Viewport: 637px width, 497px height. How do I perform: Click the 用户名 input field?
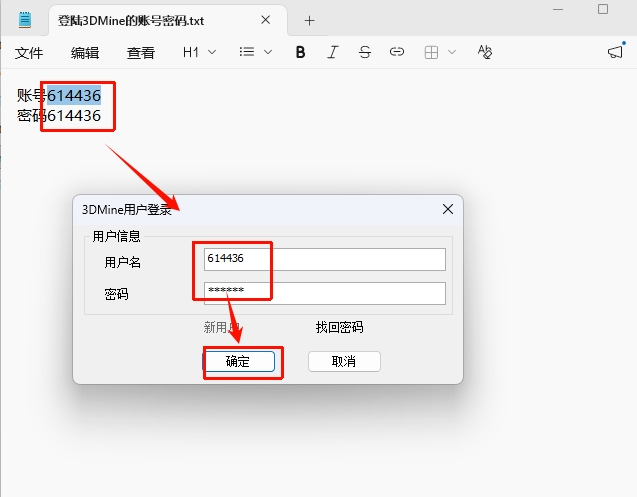pyautogui.click(x=325, y=259)
